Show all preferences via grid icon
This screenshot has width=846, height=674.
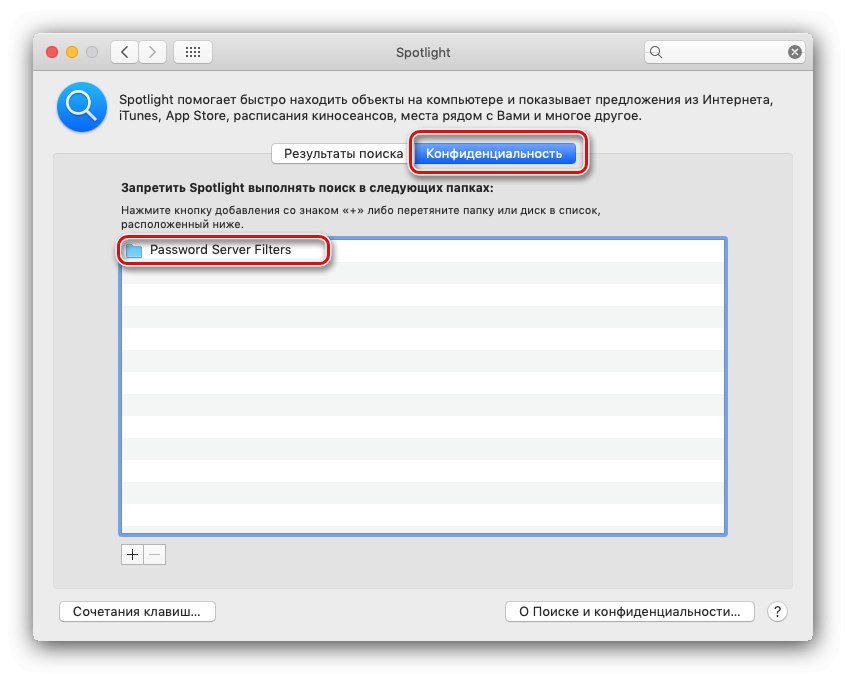193,52
